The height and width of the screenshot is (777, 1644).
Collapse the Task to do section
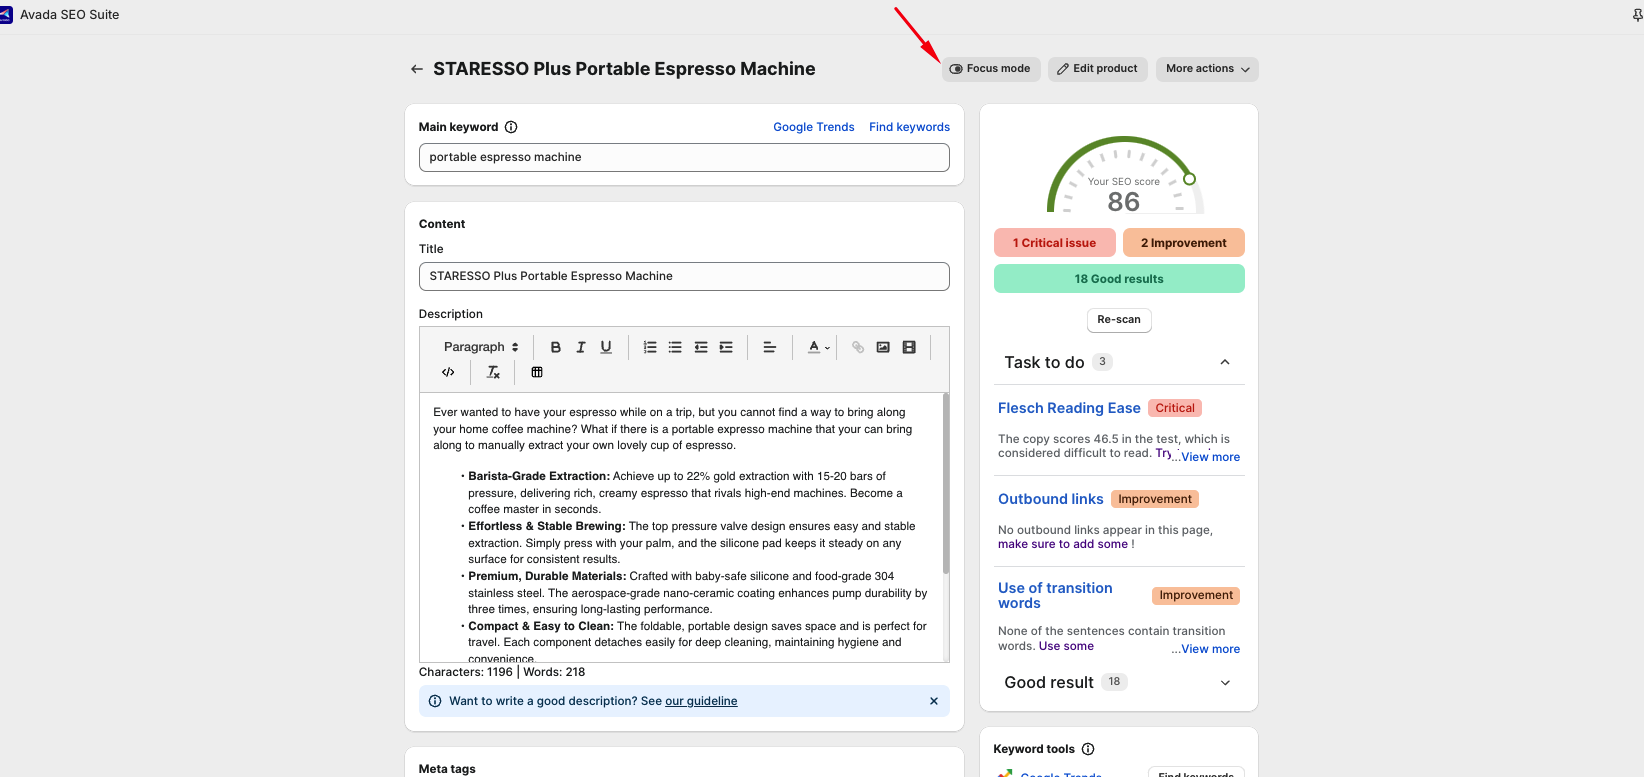[x=1225, y=362]
